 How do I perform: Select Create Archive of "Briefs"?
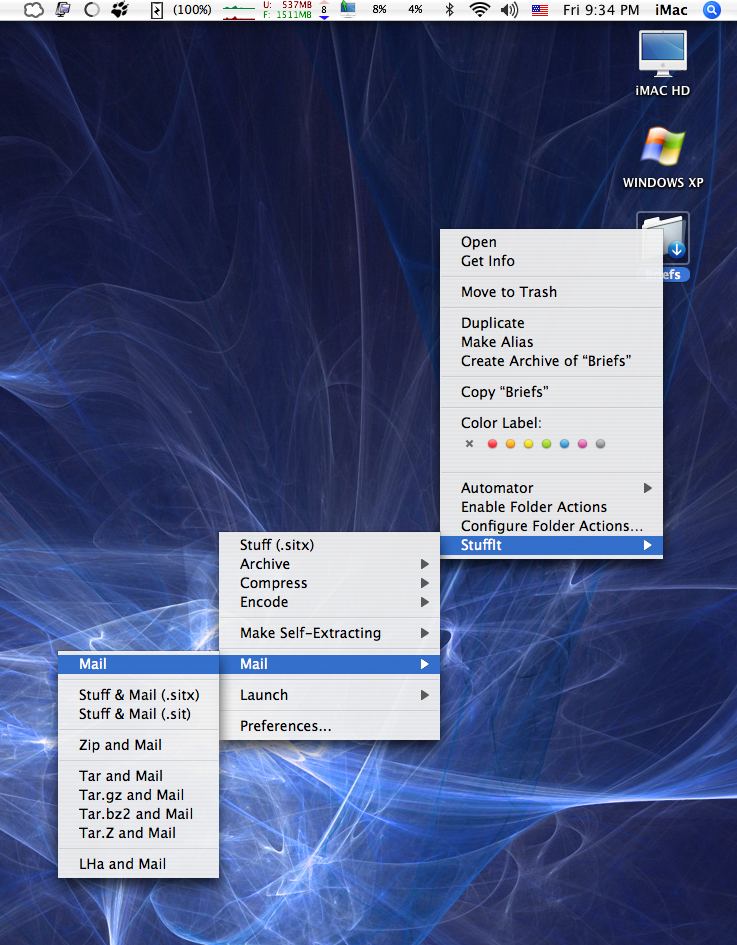(x=551, y=361)
